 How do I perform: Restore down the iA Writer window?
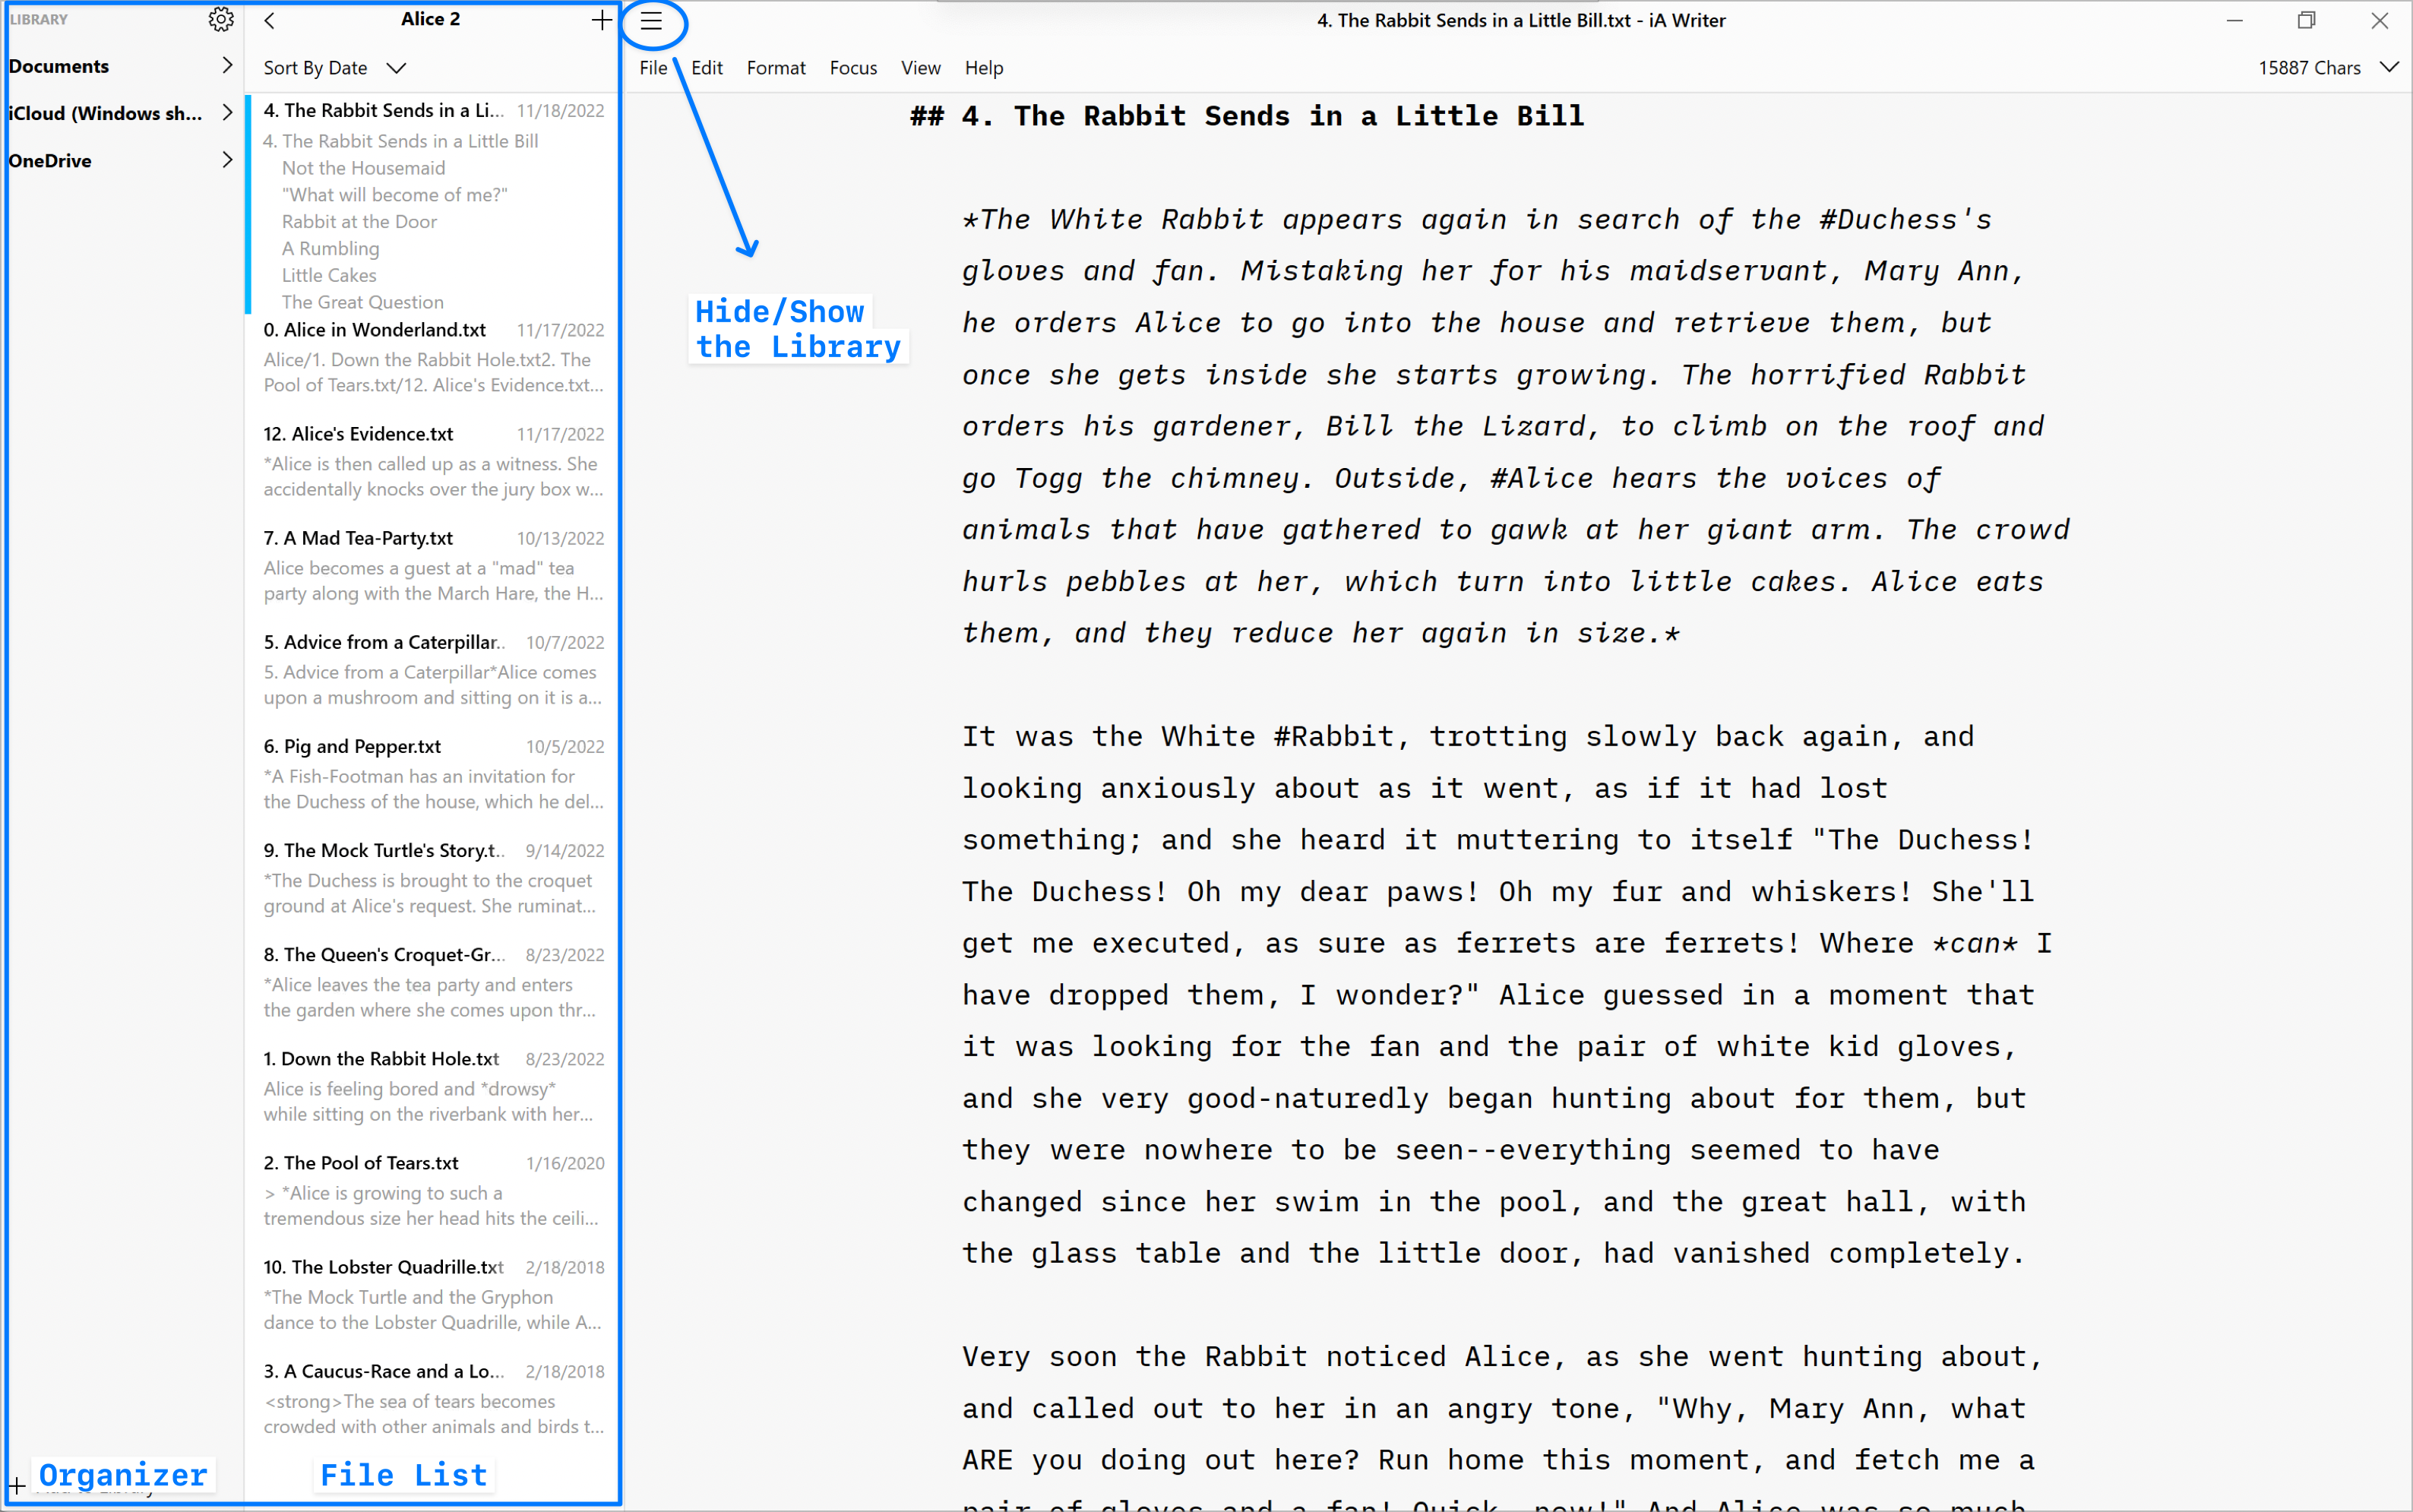tap(2307, 20)
